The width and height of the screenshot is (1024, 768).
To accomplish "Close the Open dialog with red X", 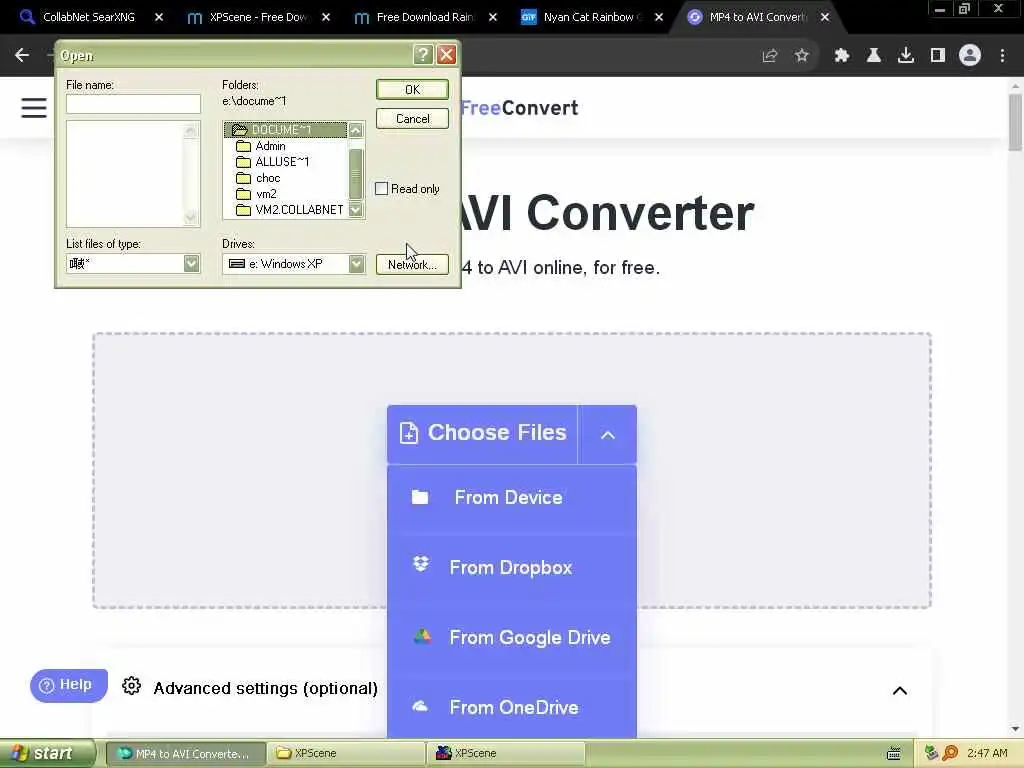I will (x=447, y=55).
